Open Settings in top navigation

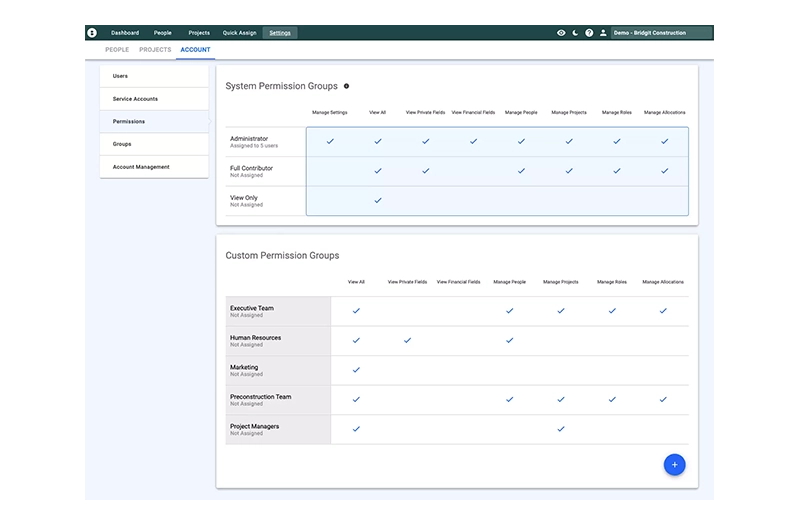[280, 33]
